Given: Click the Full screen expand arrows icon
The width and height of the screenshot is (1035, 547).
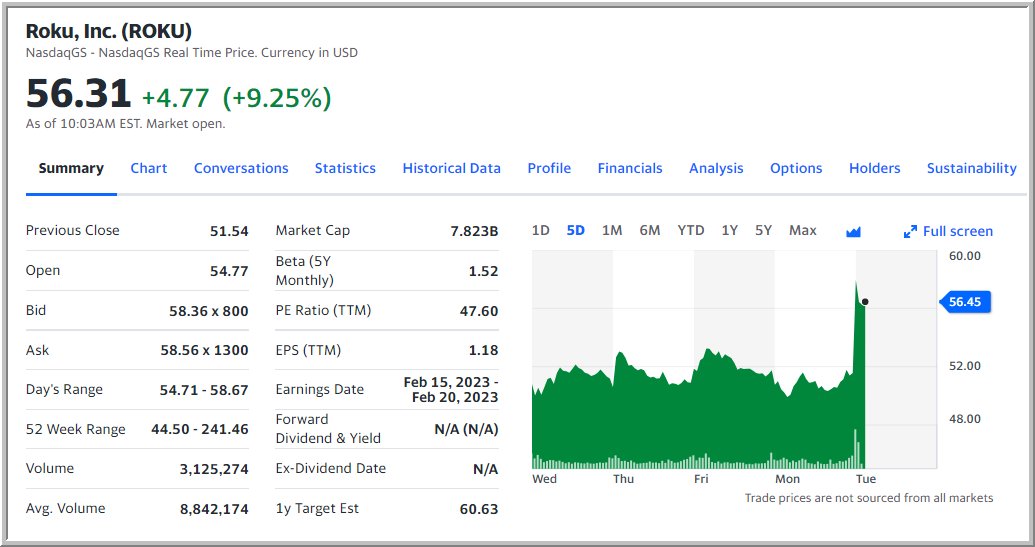Looking at the screenshot, I should pos(910,232).
